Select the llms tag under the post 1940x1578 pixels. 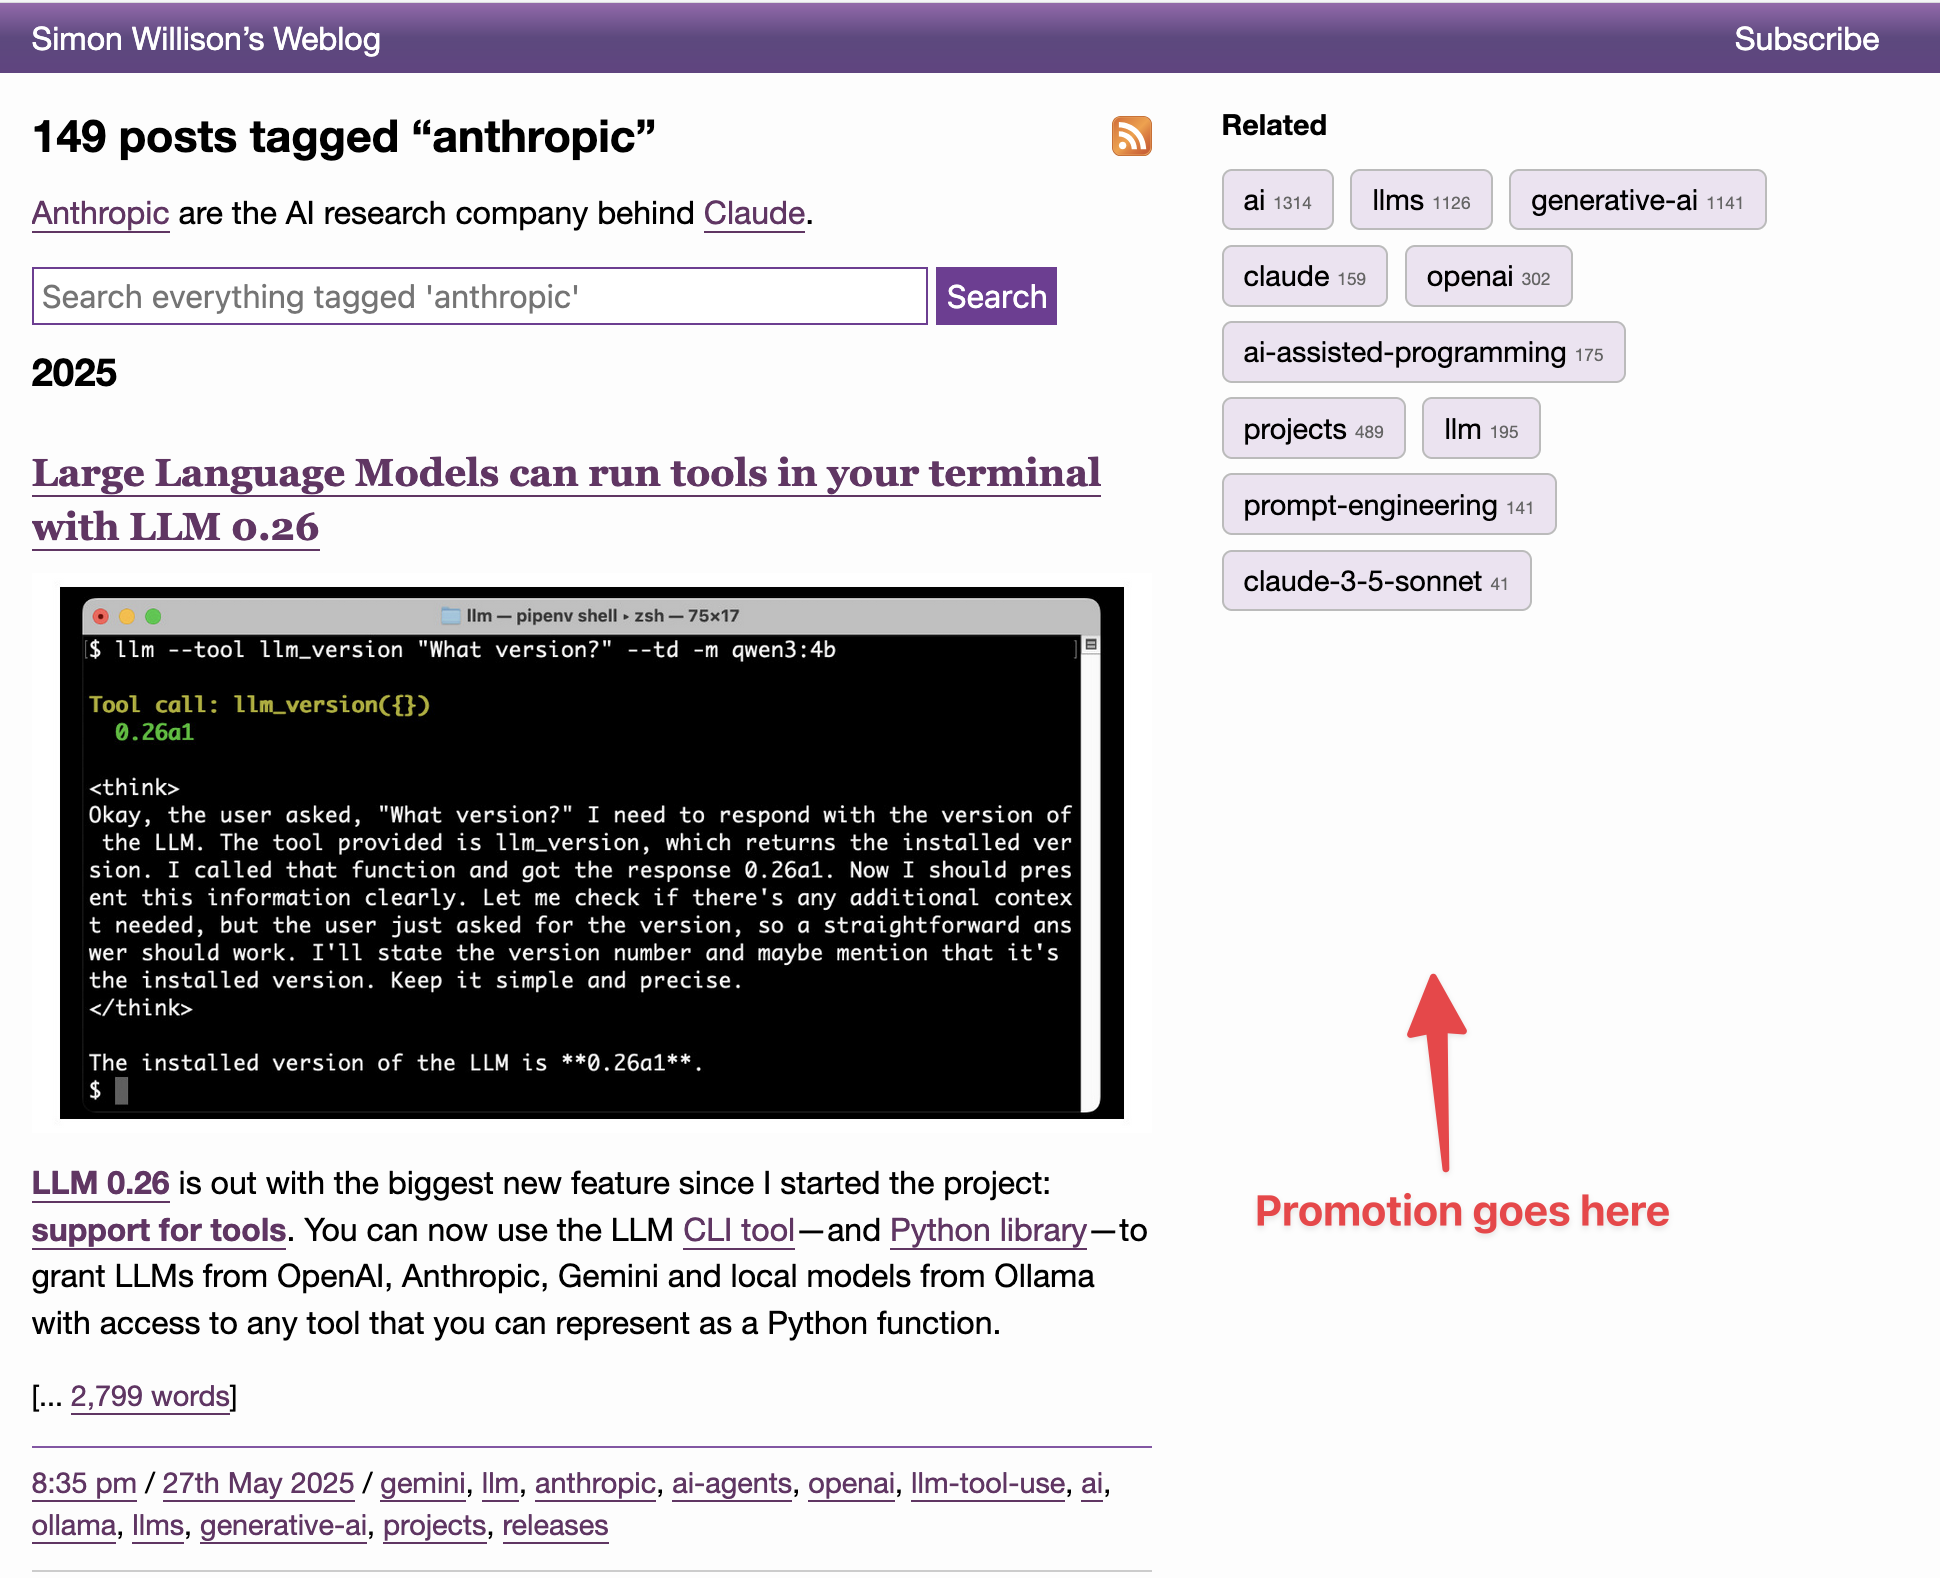click(x=158, y=1525)
